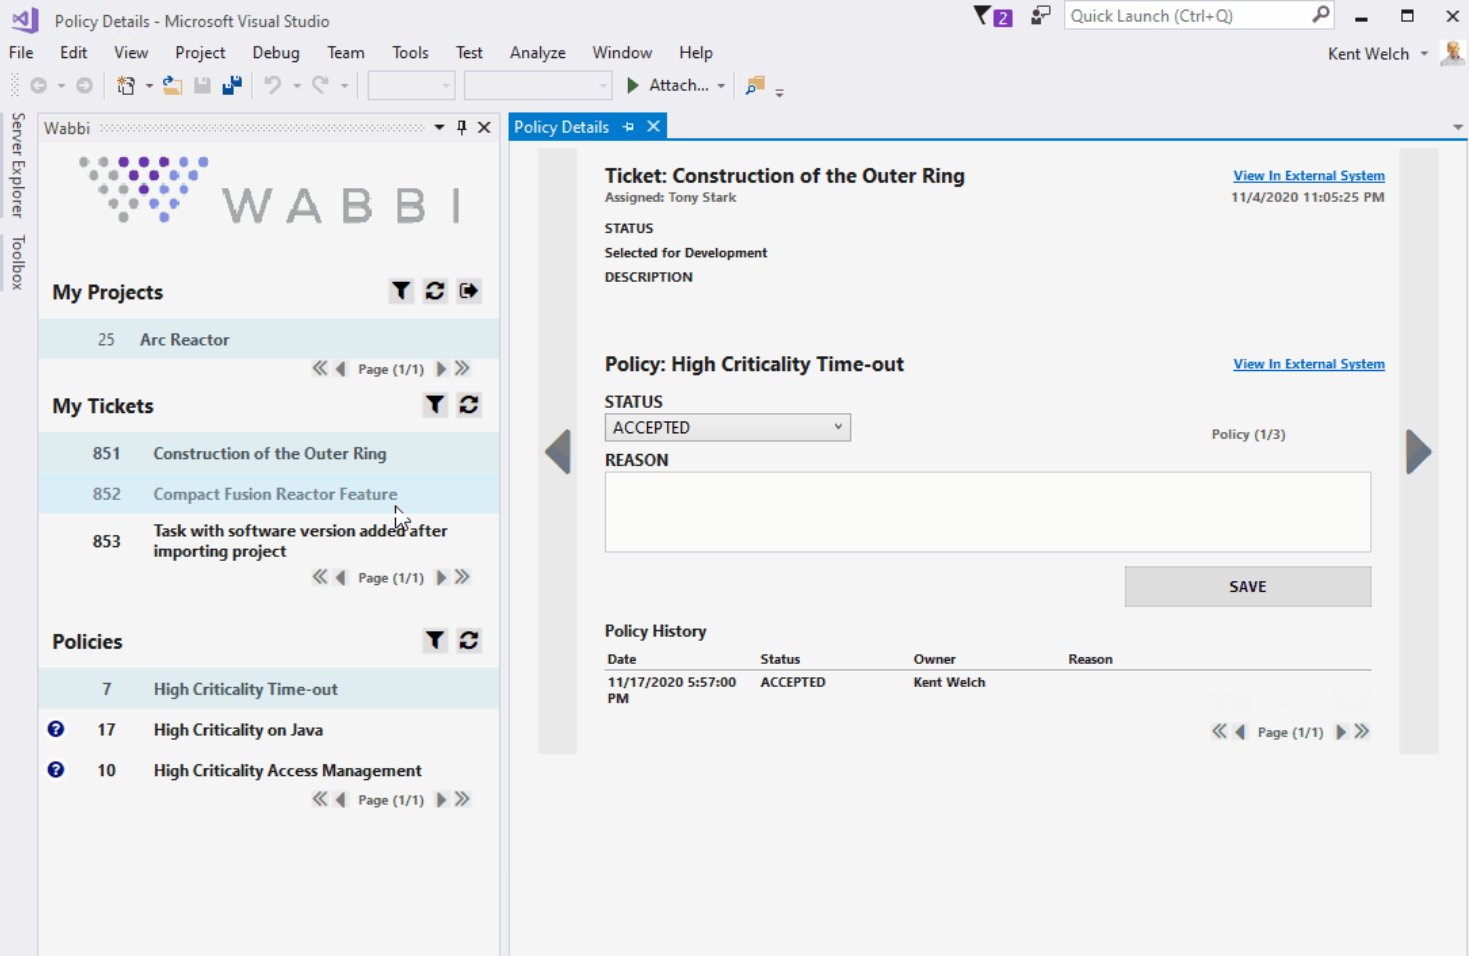Click New Project toolbar icon
The height and width of the screenshot is (956, 1469).
pos(126,86)
